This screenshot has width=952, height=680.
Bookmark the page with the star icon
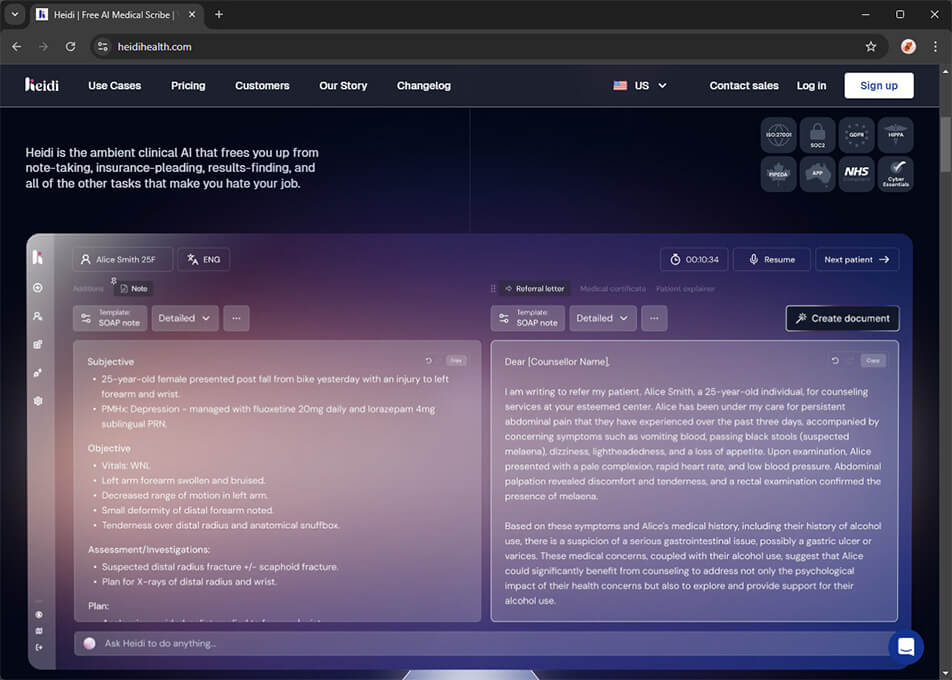click(x=871, y=47)
